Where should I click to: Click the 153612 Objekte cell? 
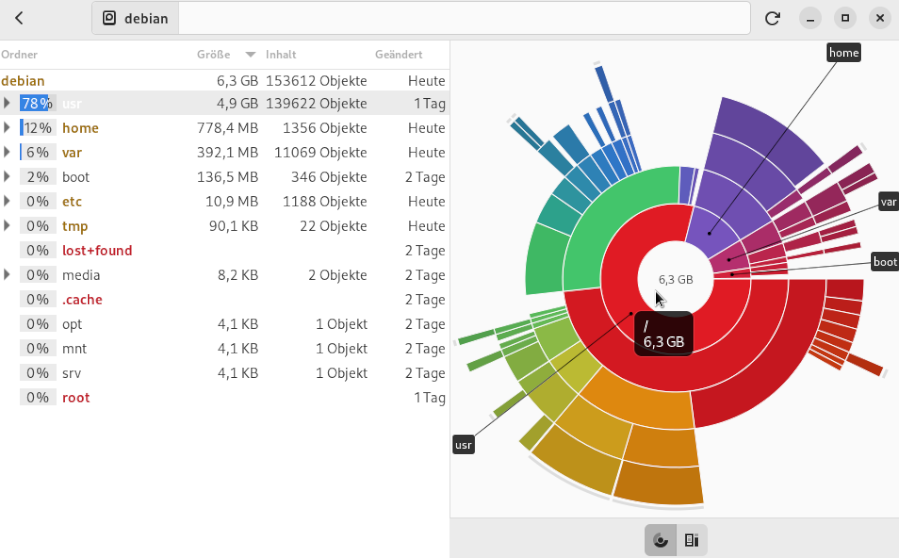[316, 81]
